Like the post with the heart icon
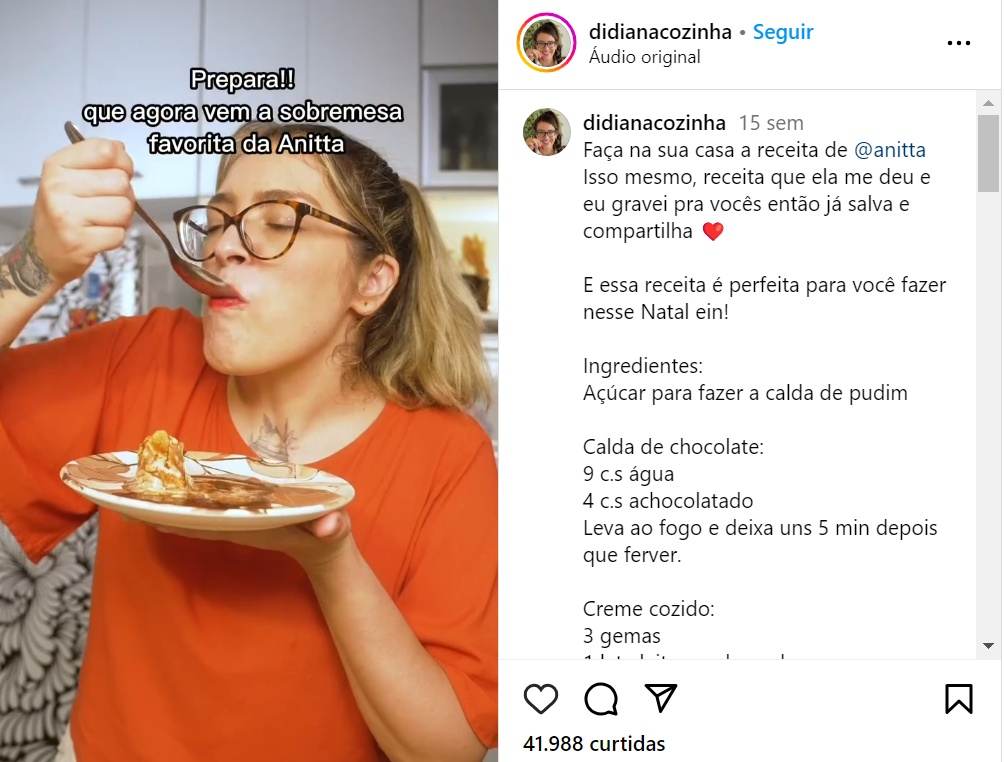 click(540, 698)
